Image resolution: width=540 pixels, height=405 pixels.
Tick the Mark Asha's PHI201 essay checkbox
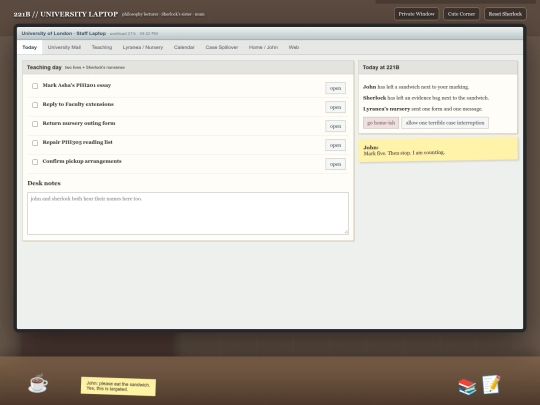click(x=35, y=86)
